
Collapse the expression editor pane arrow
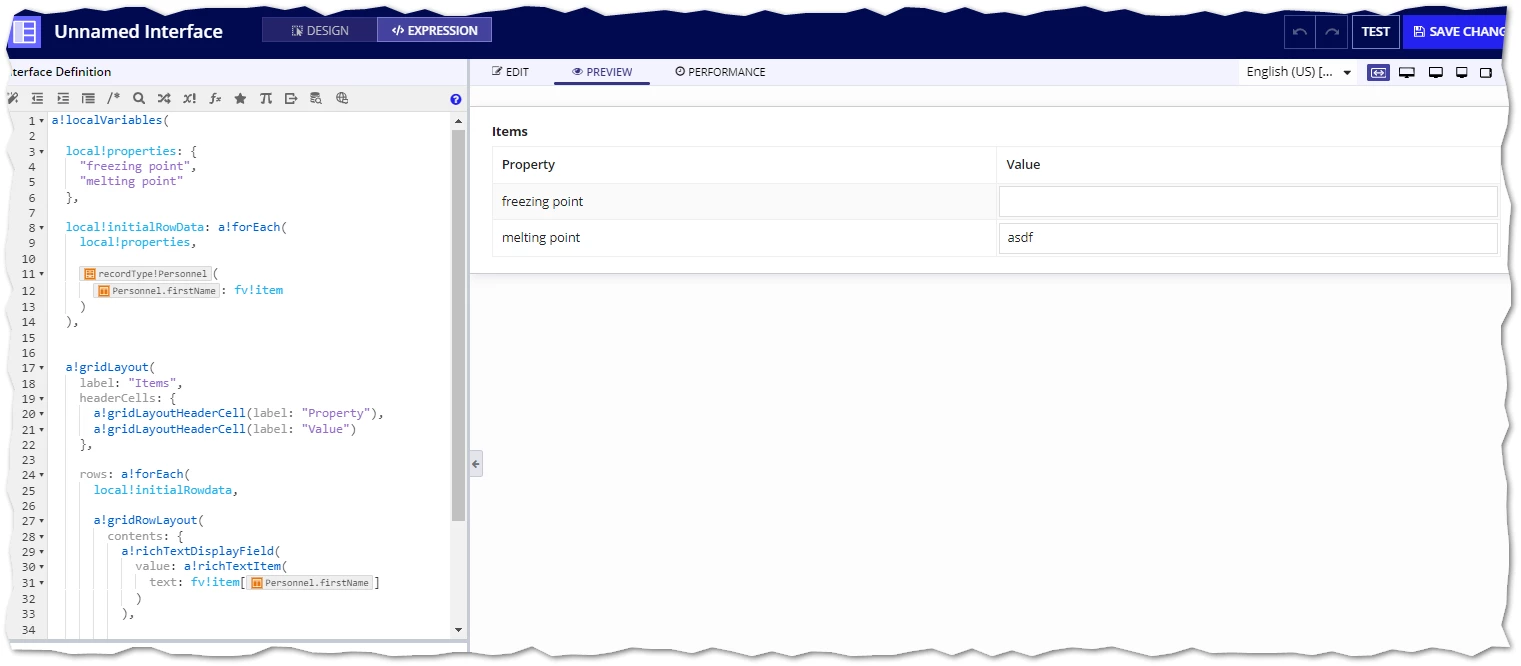(476, 464)
